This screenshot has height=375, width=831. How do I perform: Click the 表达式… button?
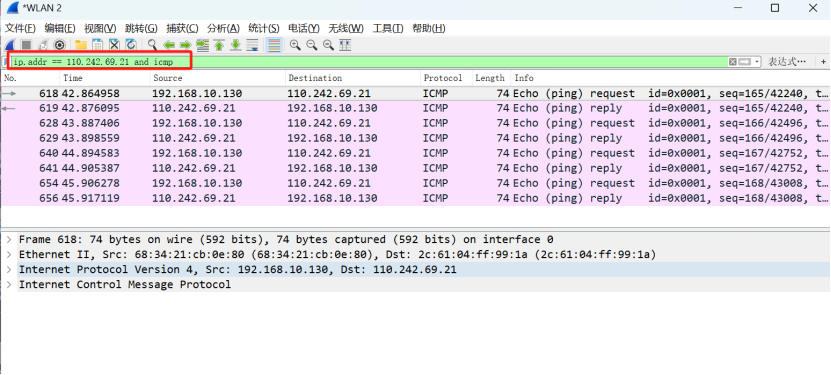(787, 62)
